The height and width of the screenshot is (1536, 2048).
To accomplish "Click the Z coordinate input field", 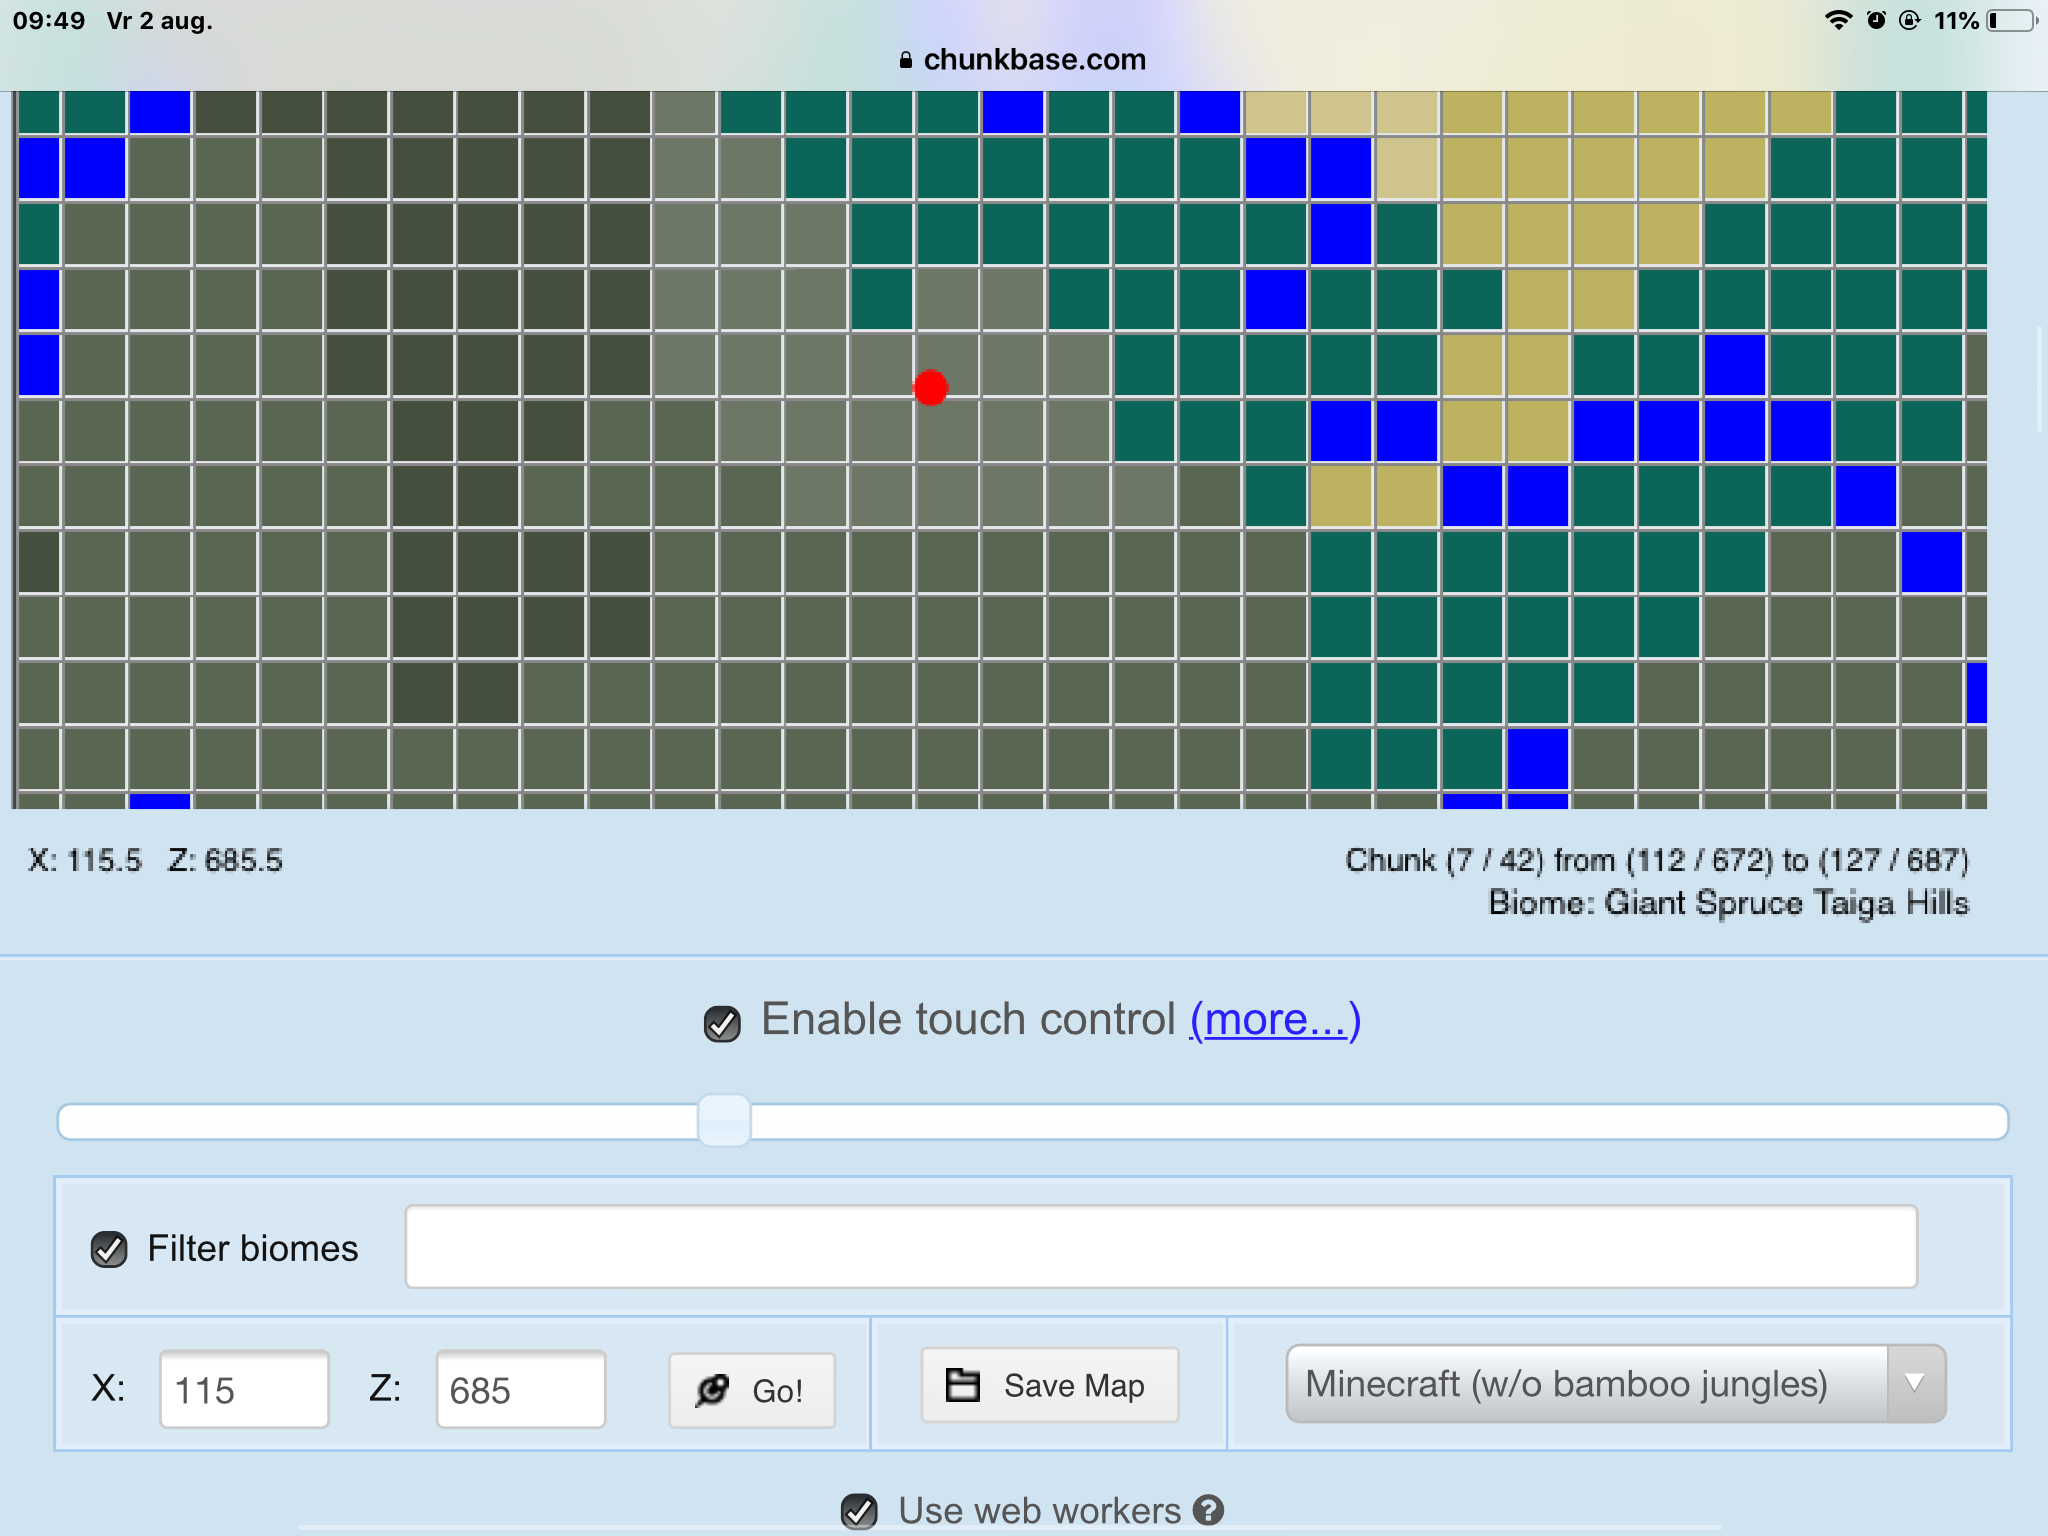I will 520,1390.
